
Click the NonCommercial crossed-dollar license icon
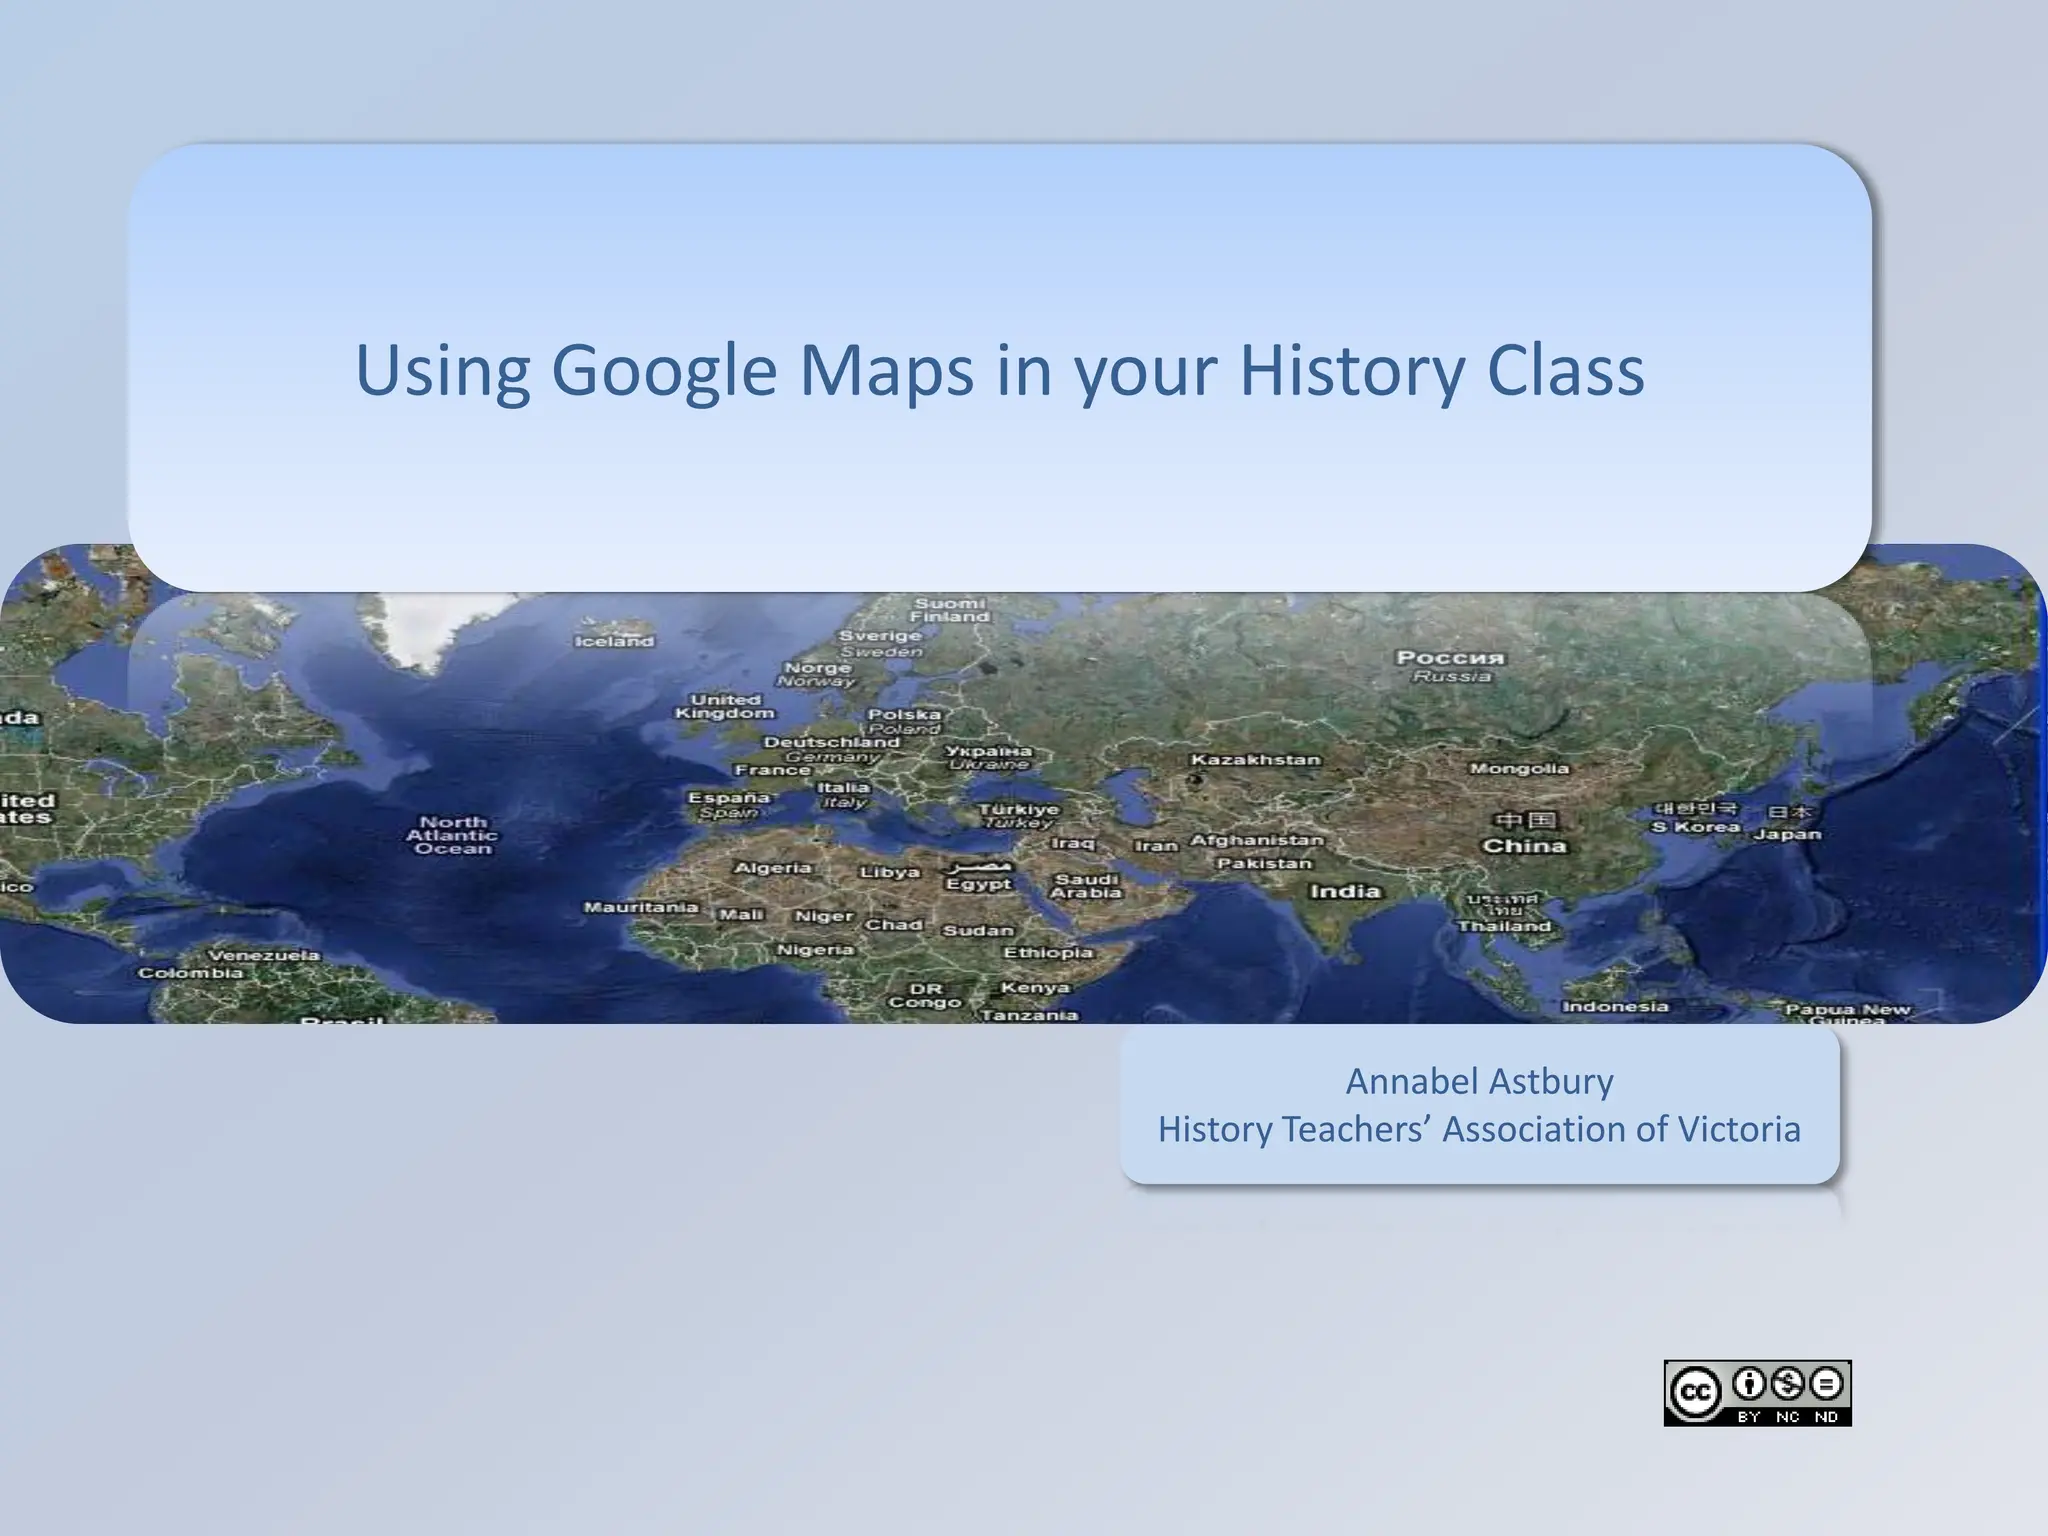pos(1788,1384)
